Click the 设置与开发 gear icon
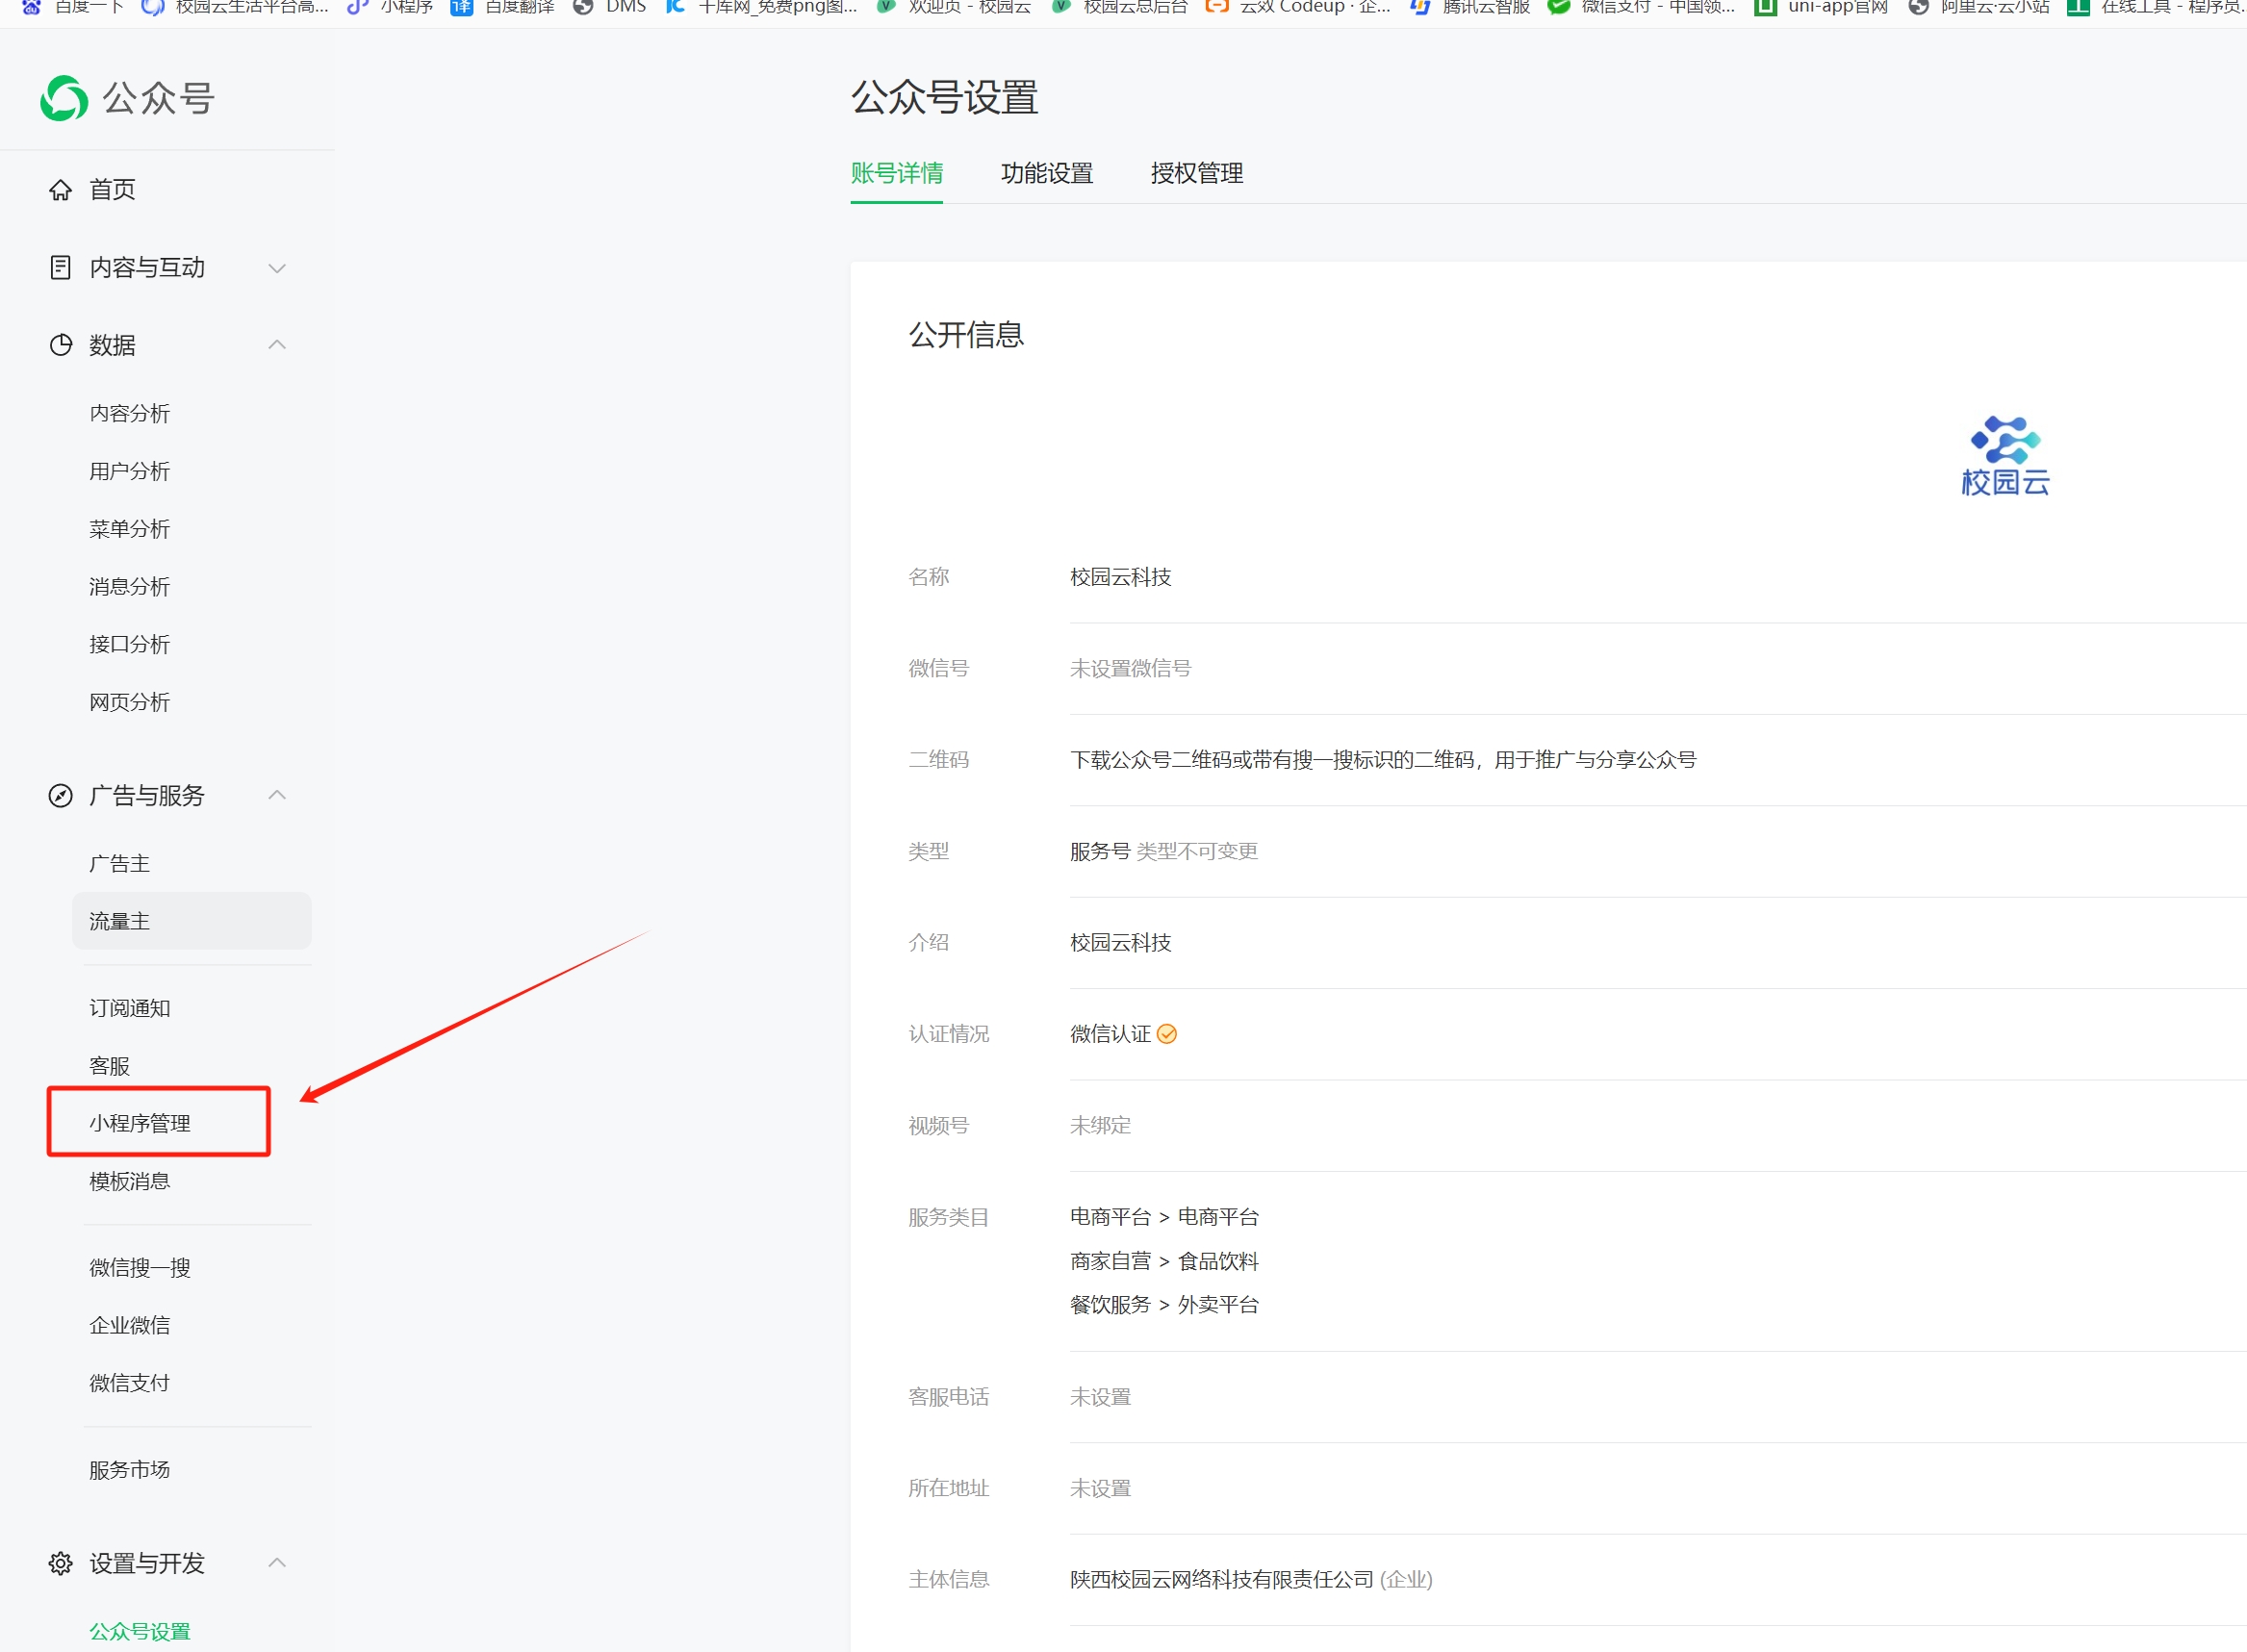The height and width of the screenshot is (1652, 2247). click(x=60, y=1563)
